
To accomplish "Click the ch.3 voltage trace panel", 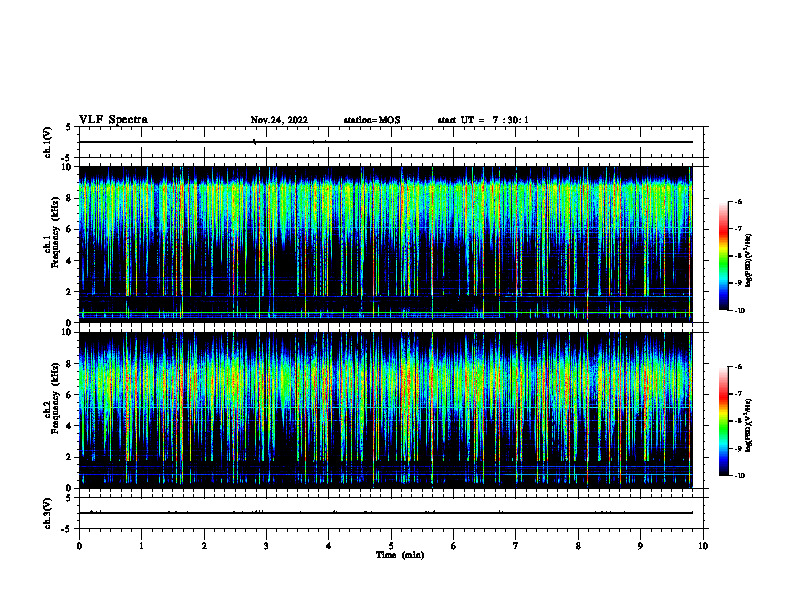I will point(391,513).
